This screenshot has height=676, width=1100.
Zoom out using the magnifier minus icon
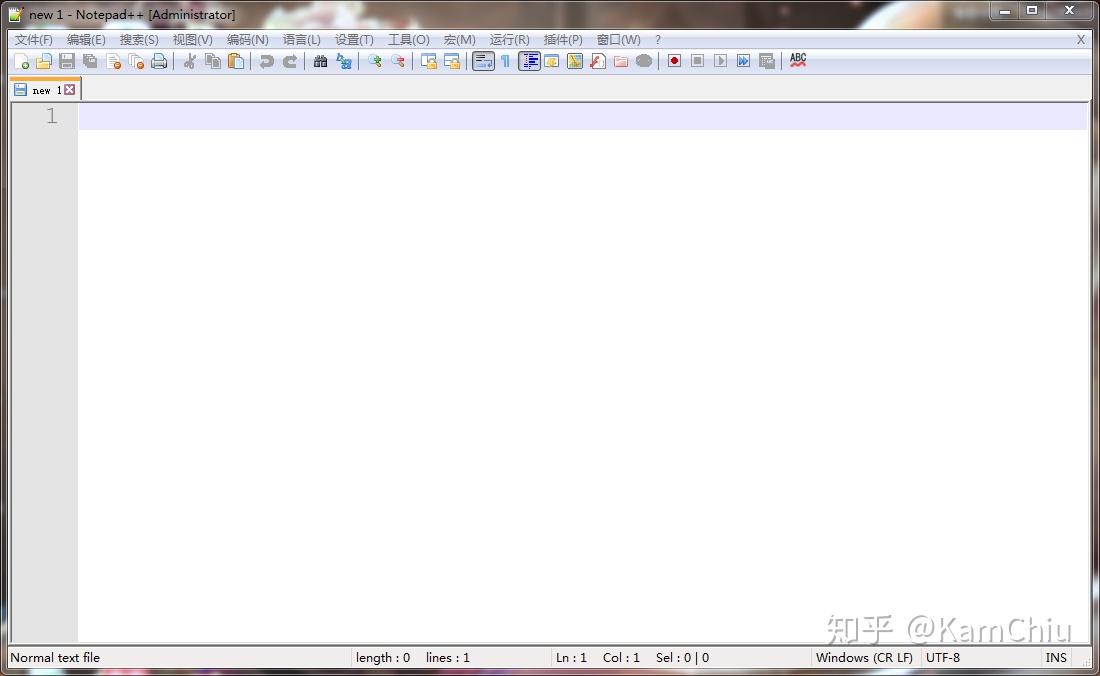click(398, 61)
